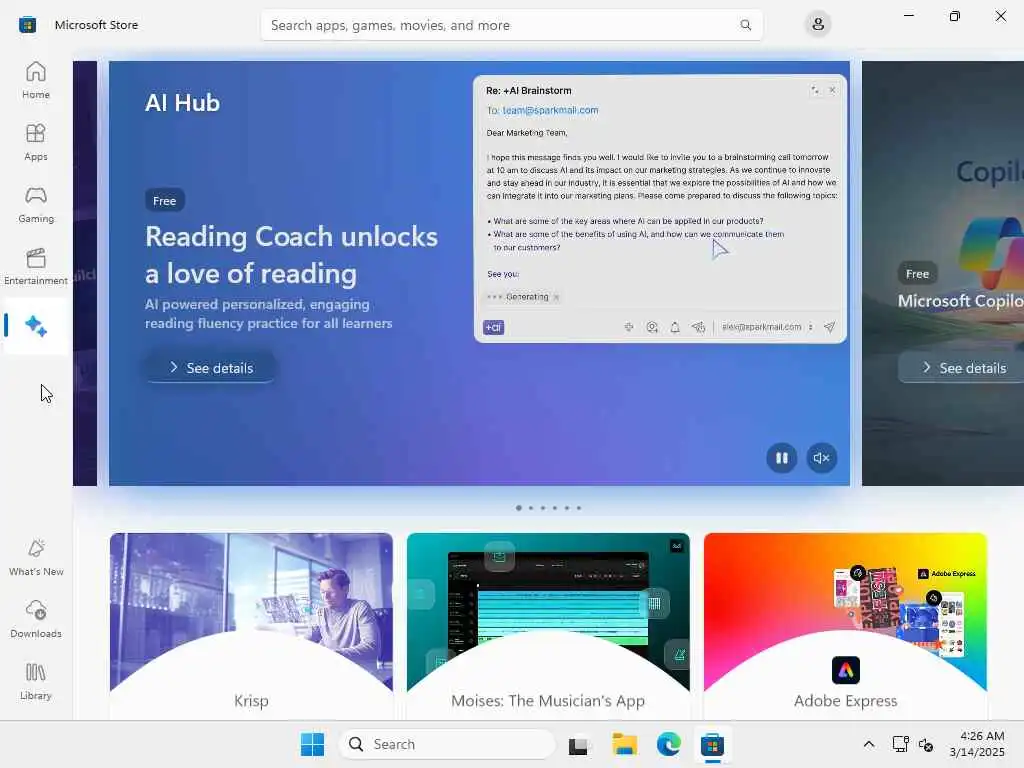Image resolution: width=1024 pixels, height=768 pixels.
Task: Open the Gaming section
Action: (x=36, y=204)
